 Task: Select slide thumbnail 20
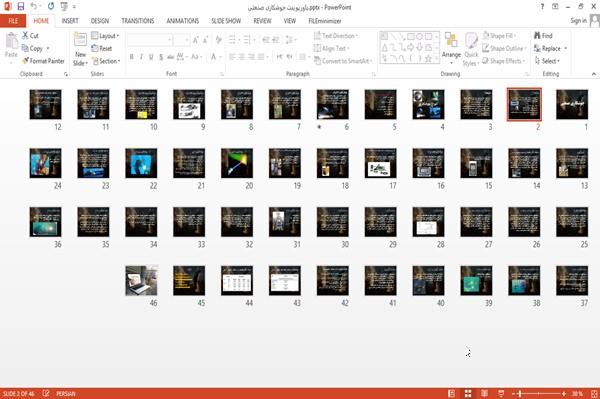(x=237, y=163)
